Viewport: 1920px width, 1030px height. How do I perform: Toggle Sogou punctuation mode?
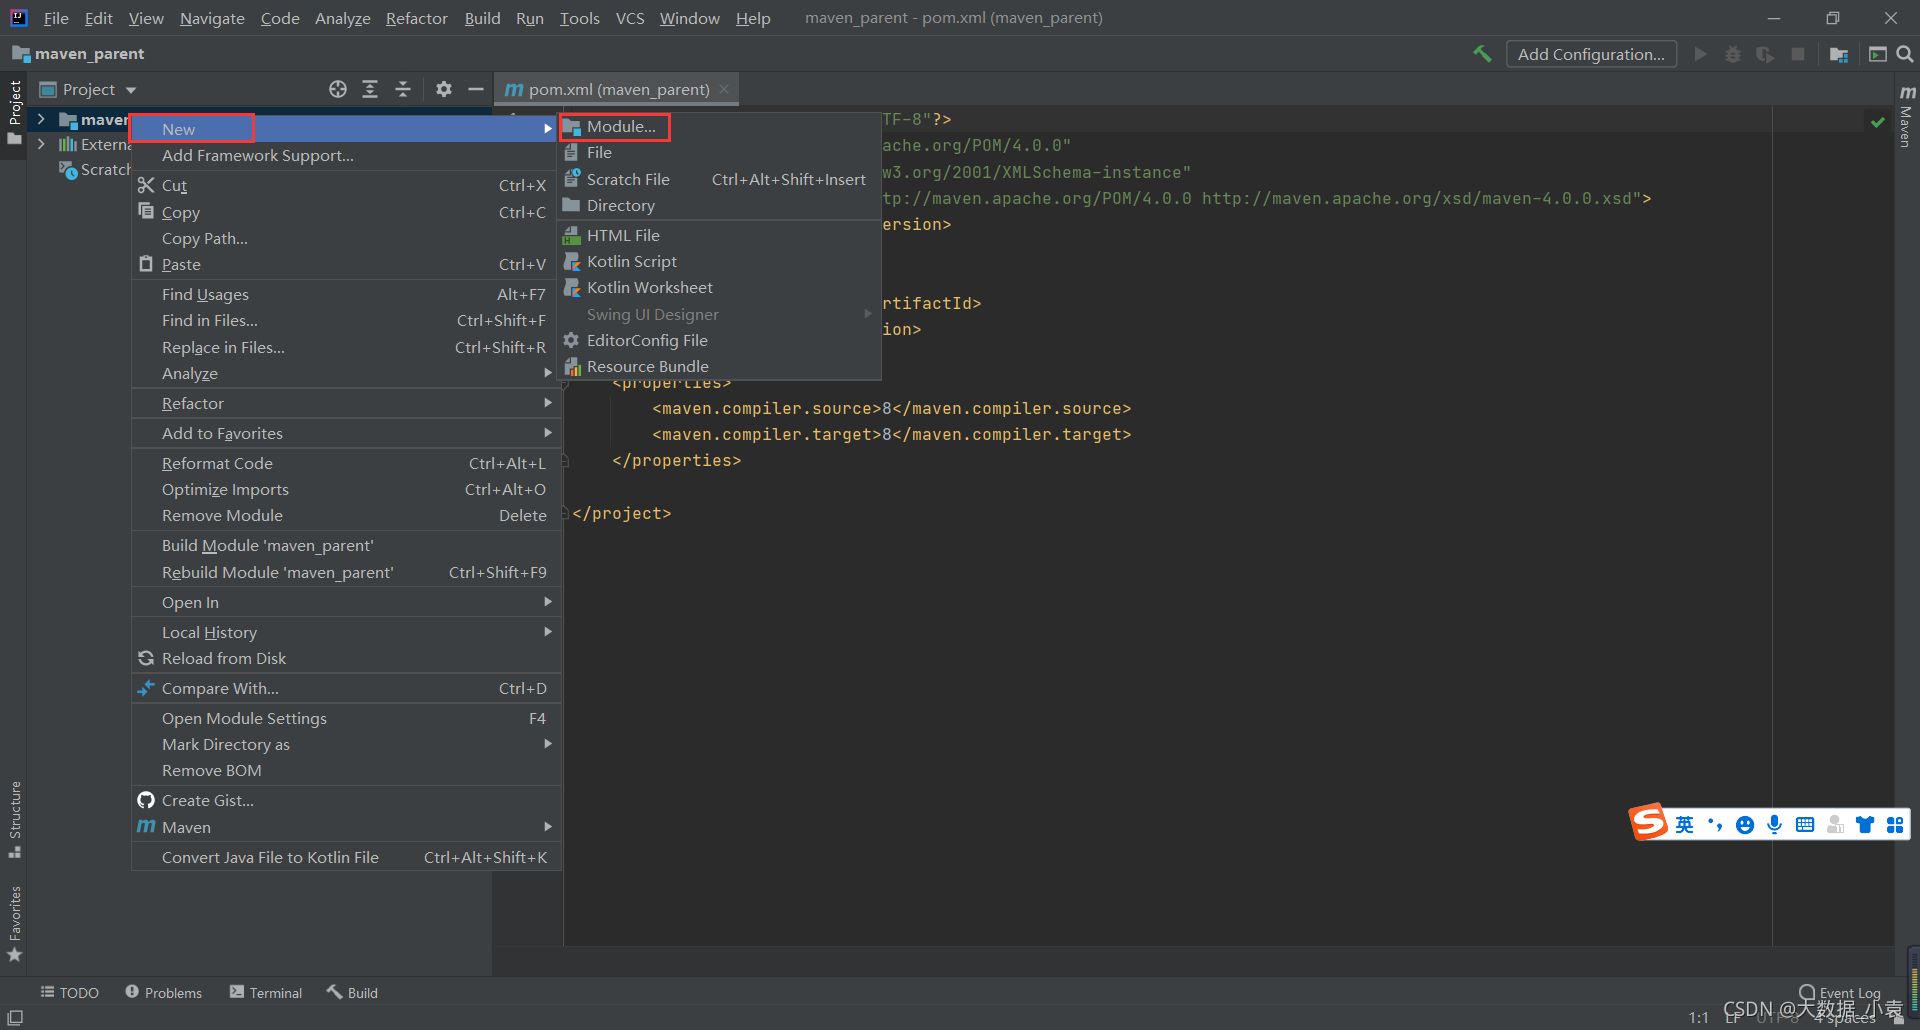1715,824
